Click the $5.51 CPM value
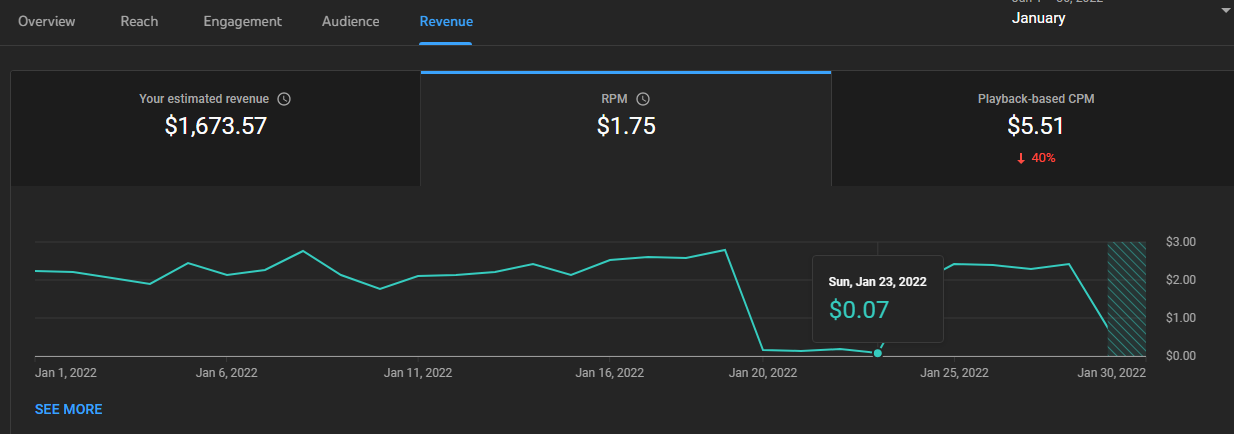The height and width of the screenshot is (434, 1234). click(x=1035, y=126)
